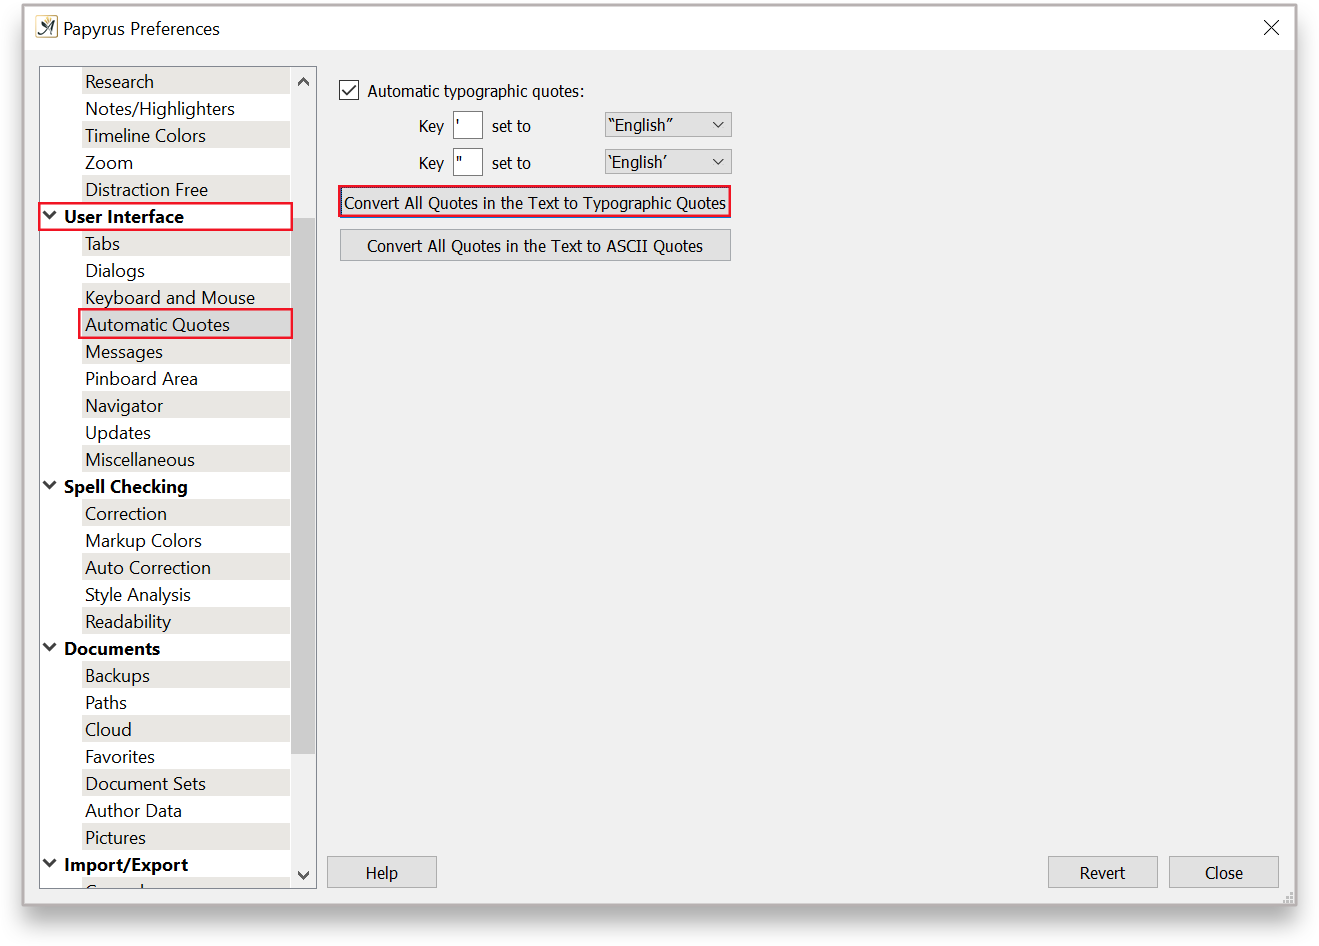Open Distraction Free settings

[186, 189]
